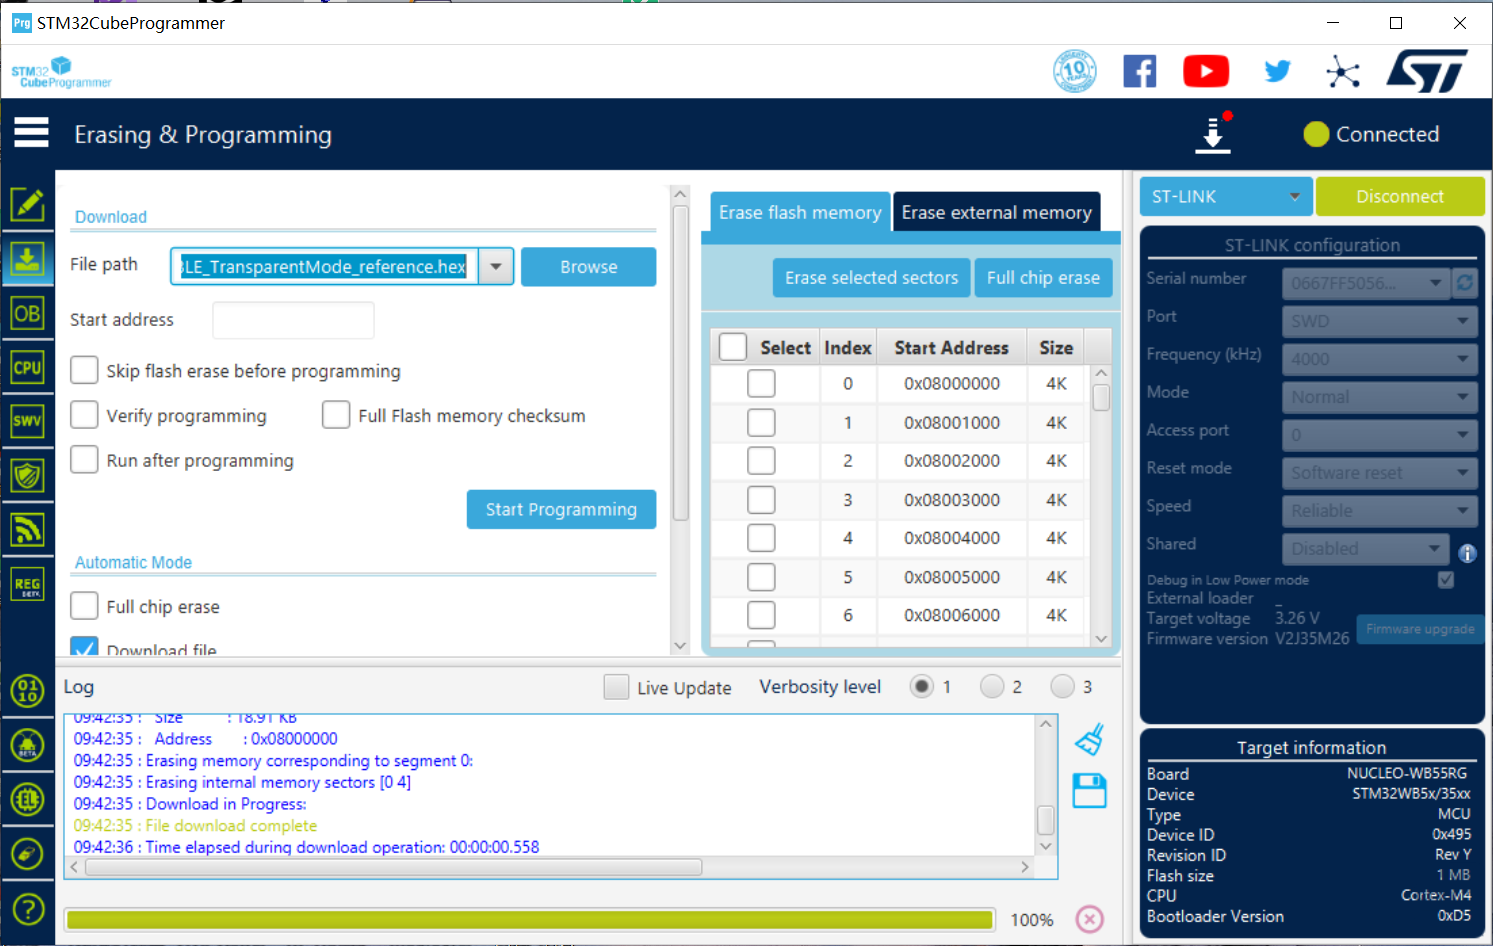1493x946 pixels.
Task: Open the SWV viewer panel
Action: pos(27,421)
